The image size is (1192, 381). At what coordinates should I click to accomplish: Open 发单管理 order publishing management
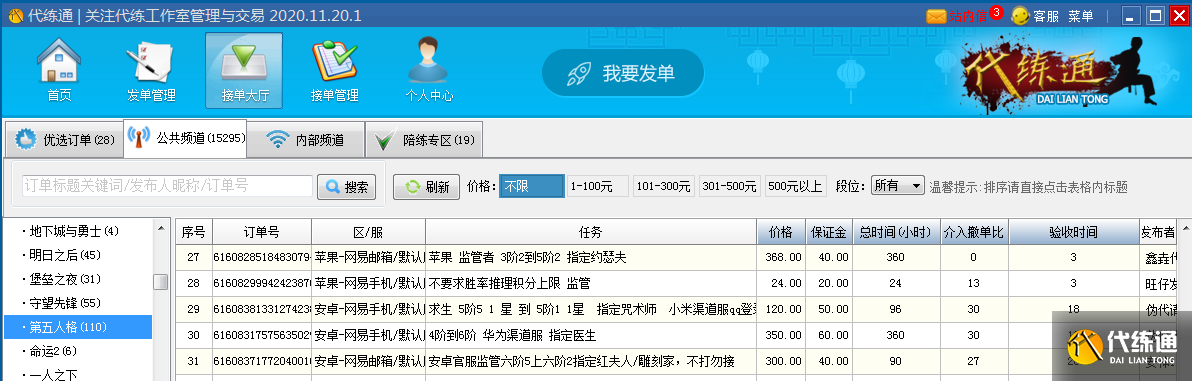click(151, 71)
